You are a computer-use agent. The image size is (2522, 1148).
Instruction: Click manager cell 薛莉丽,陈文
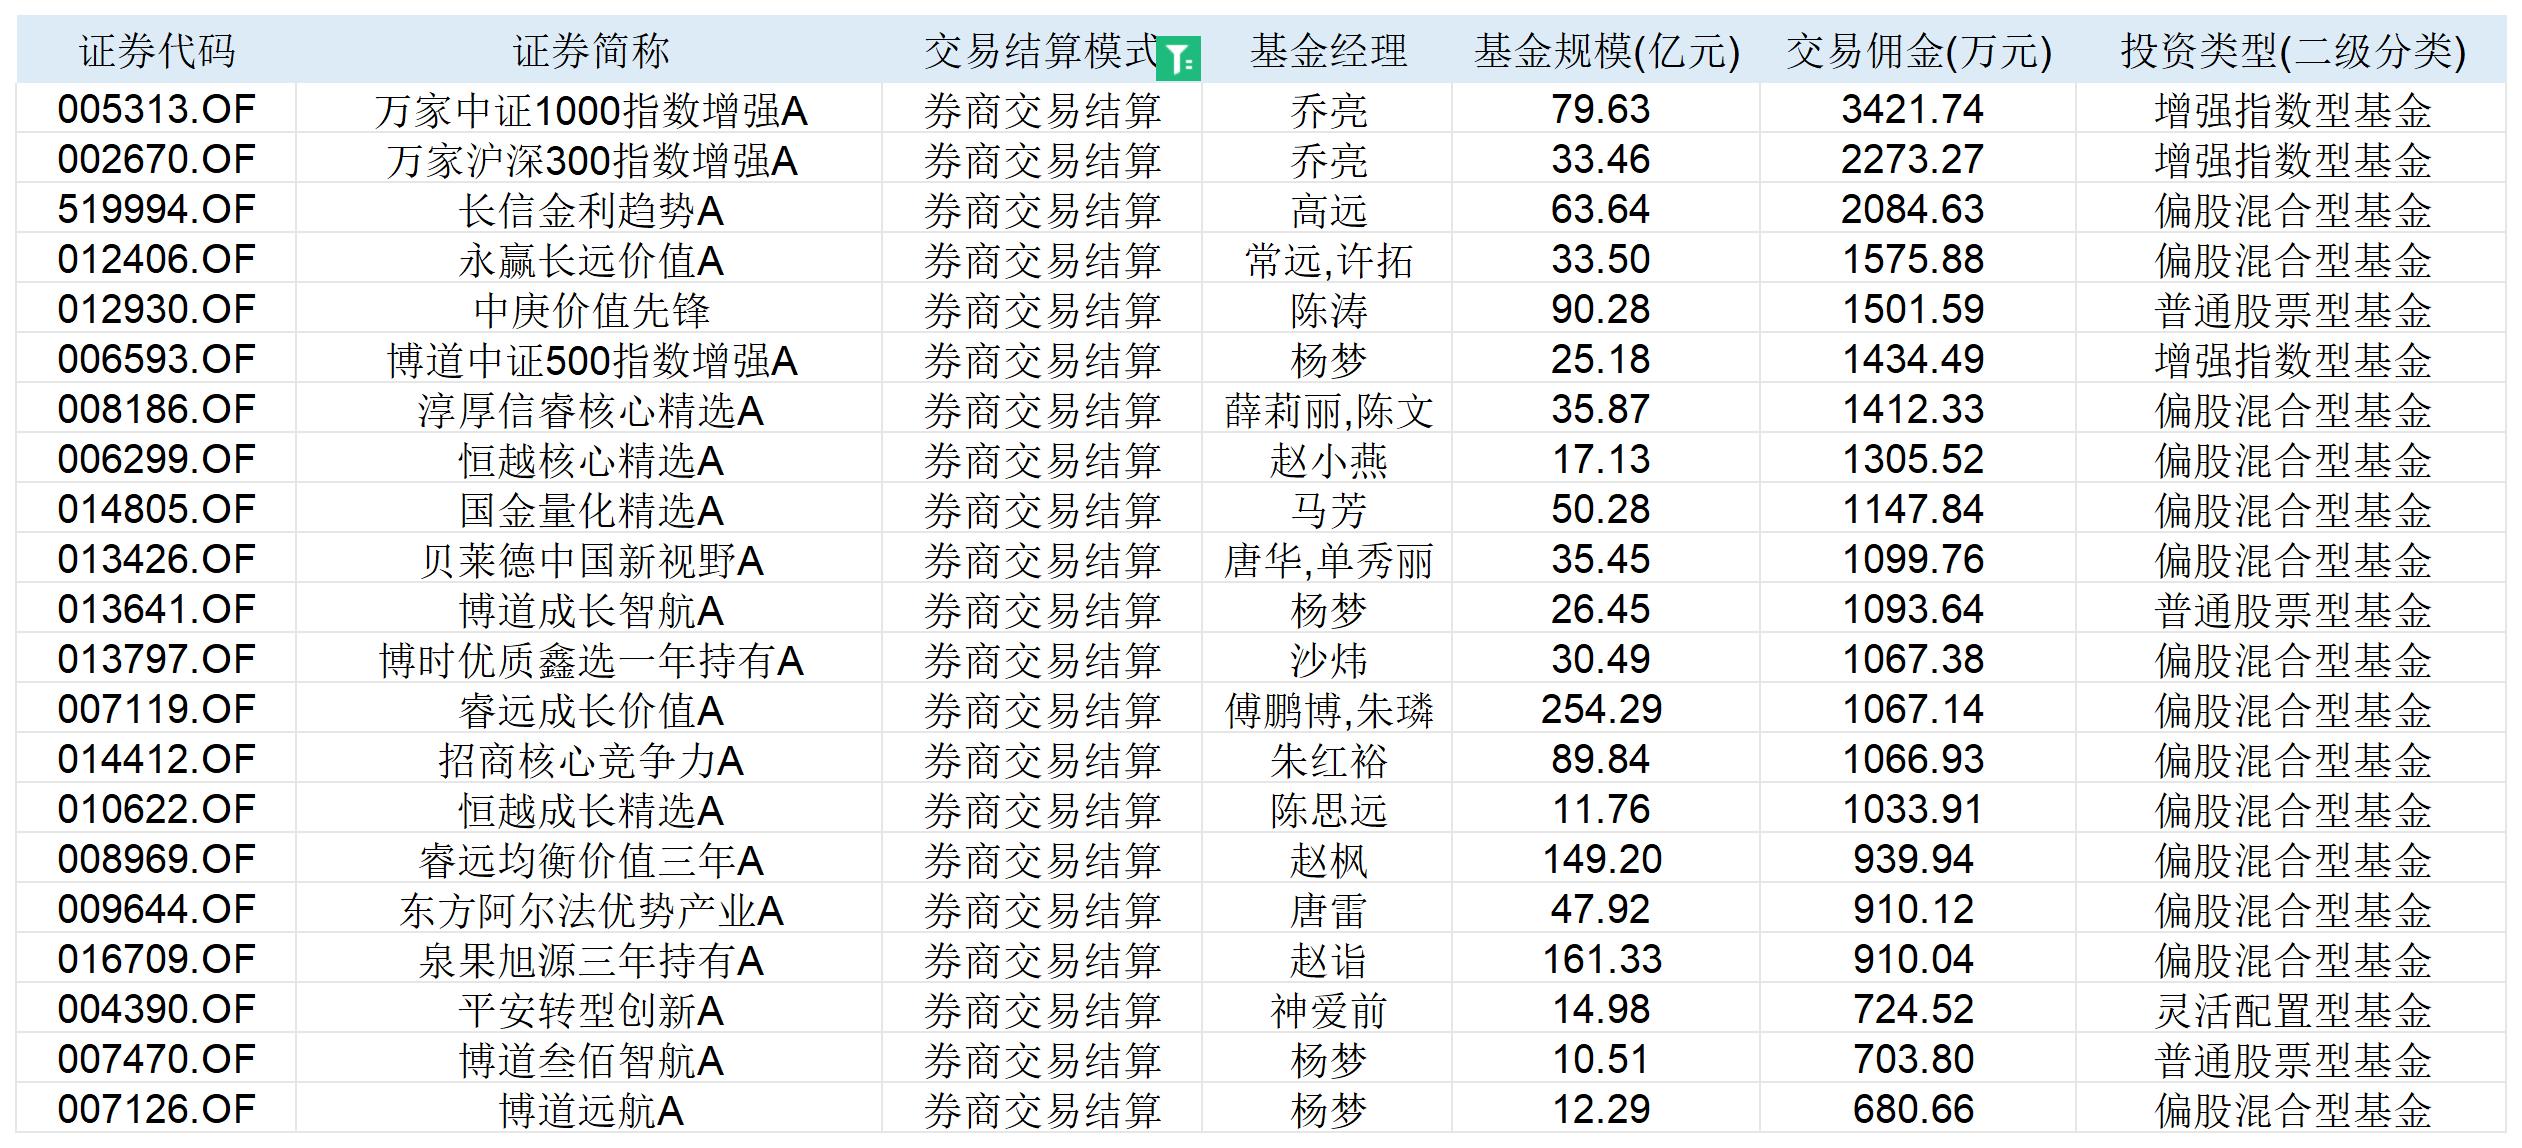coord(1327,410)
